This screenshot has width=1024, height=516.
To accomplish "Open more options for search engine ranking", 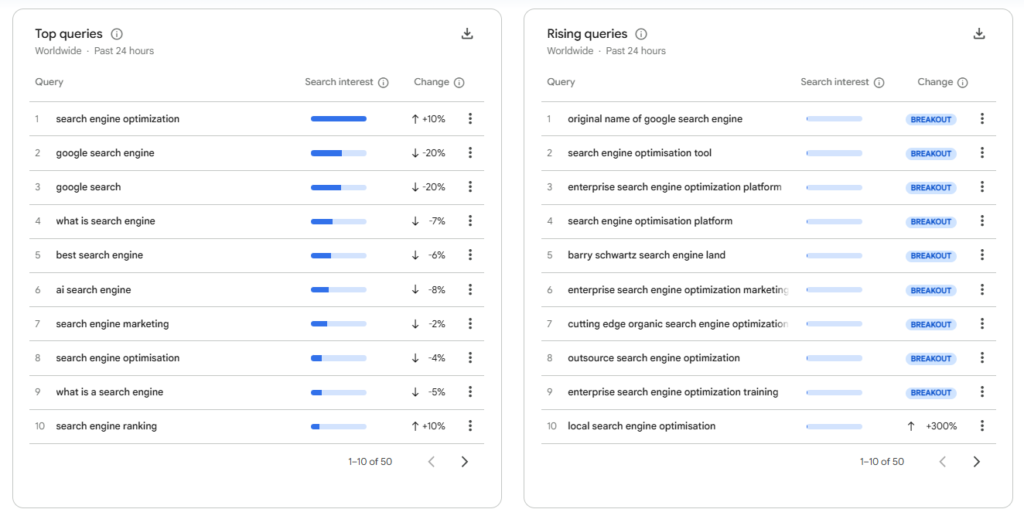I will click(470, 426).
